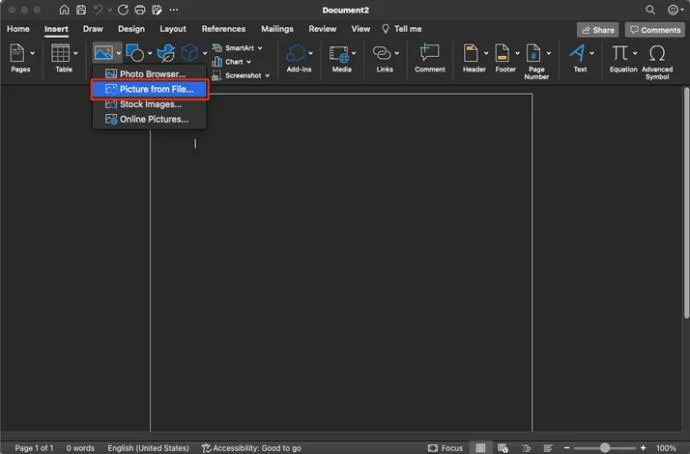
Task: Zoom in with plus button
Action: 643,448
